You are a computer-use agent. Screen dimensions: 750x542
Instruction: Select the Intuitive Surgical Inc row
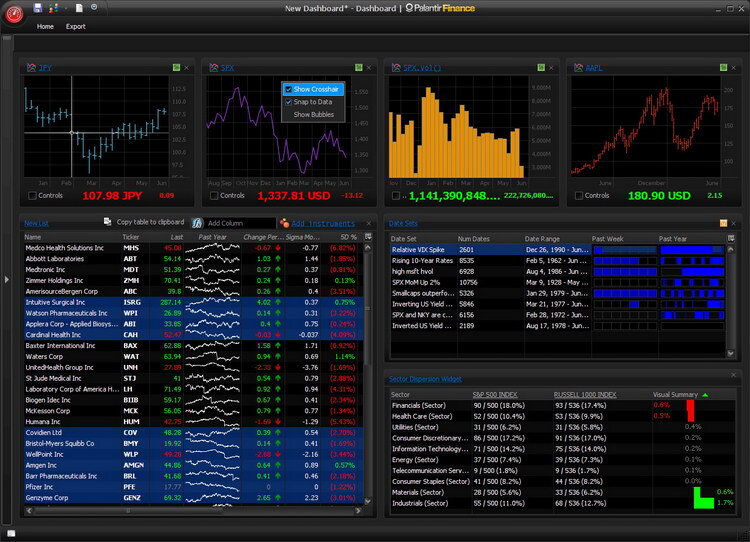point(193,302)
